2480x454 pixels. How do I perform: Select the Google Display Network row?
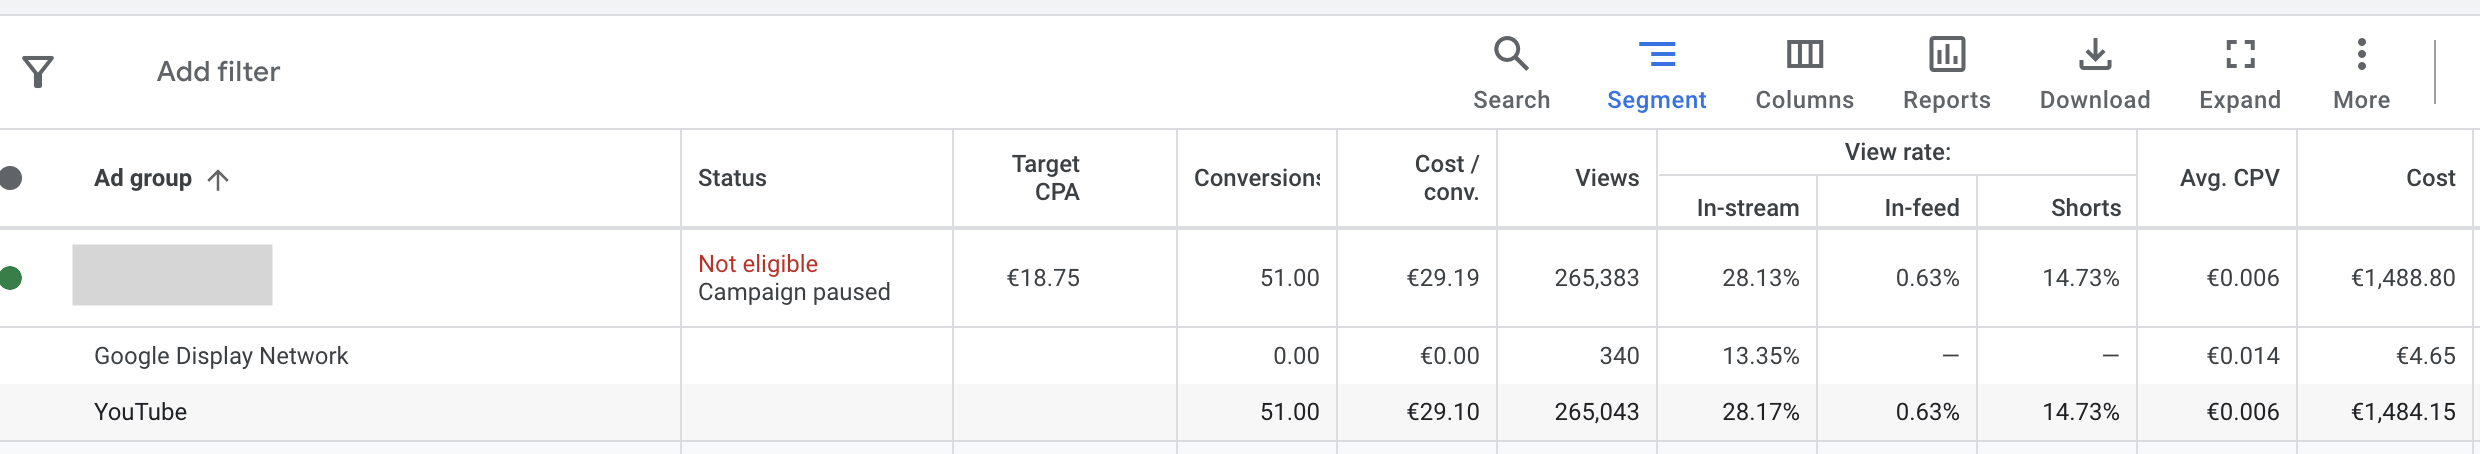(x=1240, y=356)
